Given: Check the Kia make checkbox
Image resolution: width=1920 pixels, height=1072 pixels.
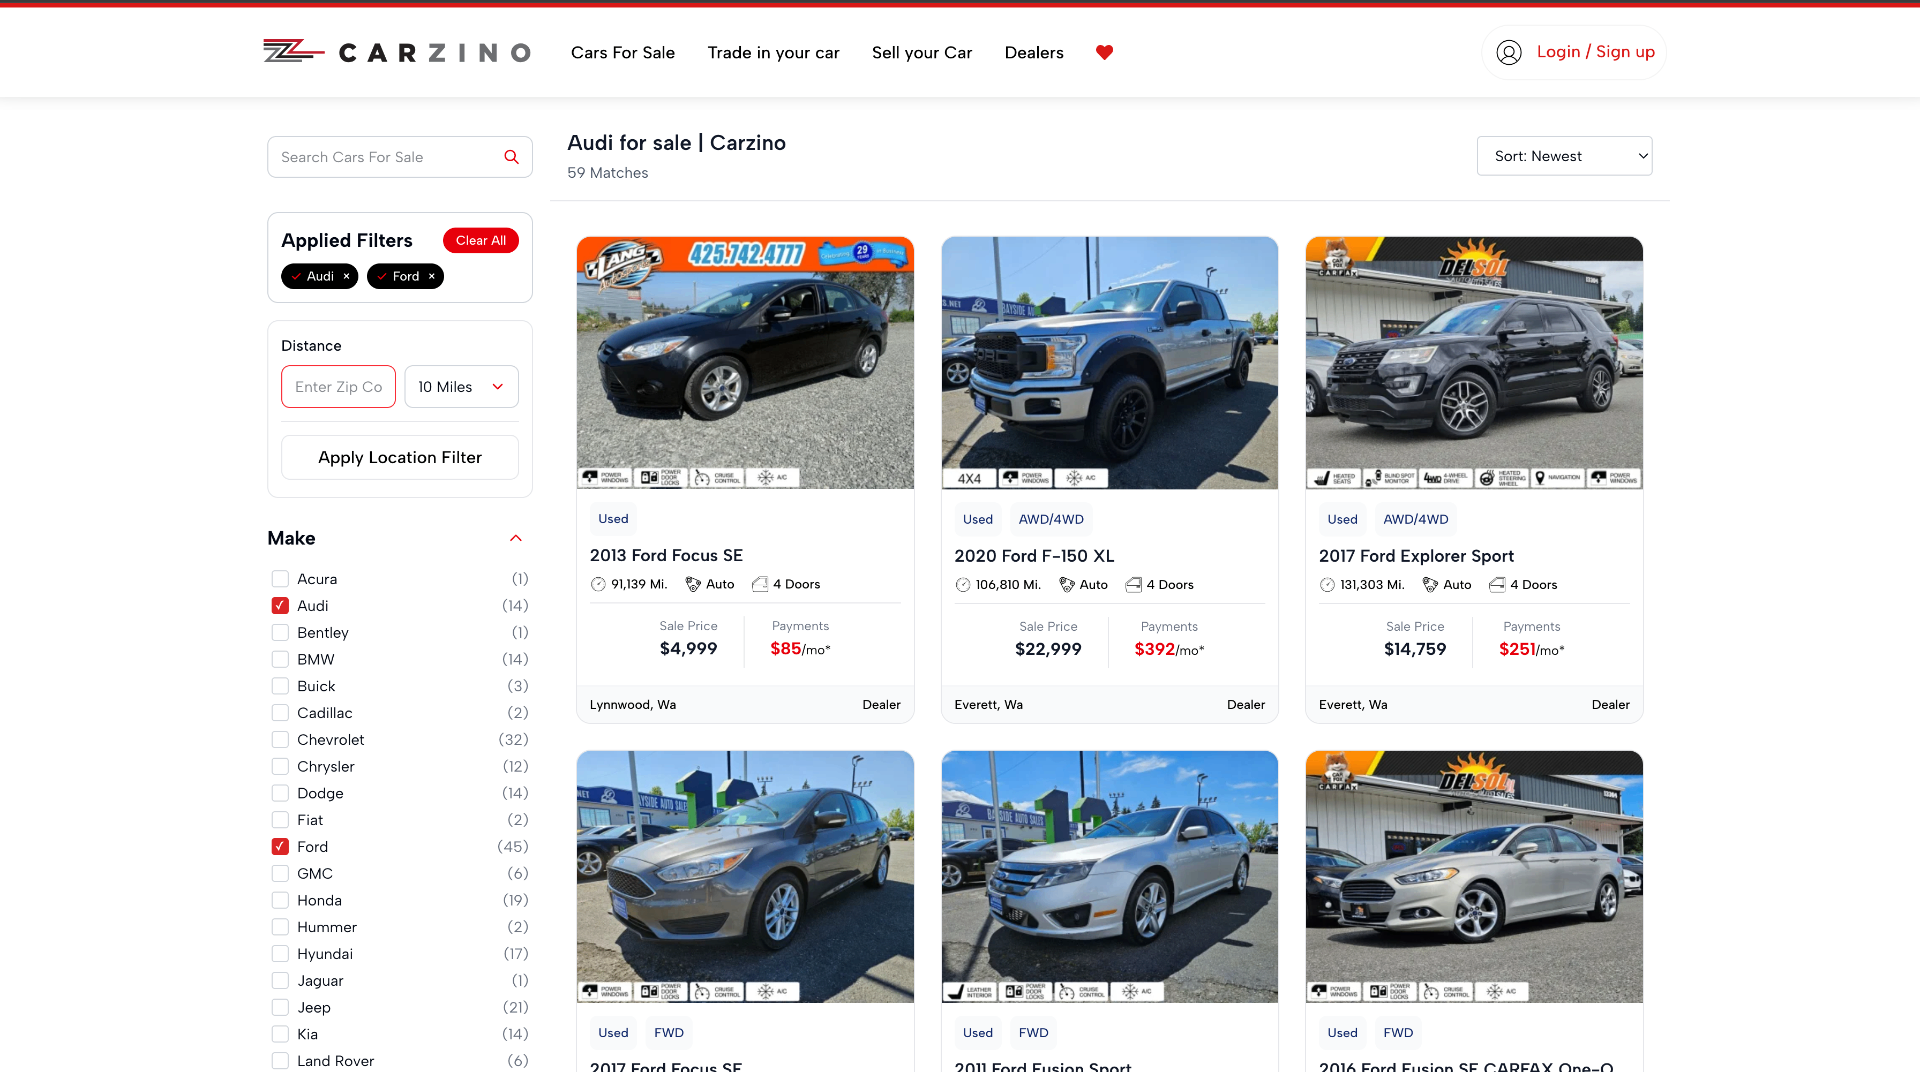Looking at the screenshot, I should coord(280,1035).
